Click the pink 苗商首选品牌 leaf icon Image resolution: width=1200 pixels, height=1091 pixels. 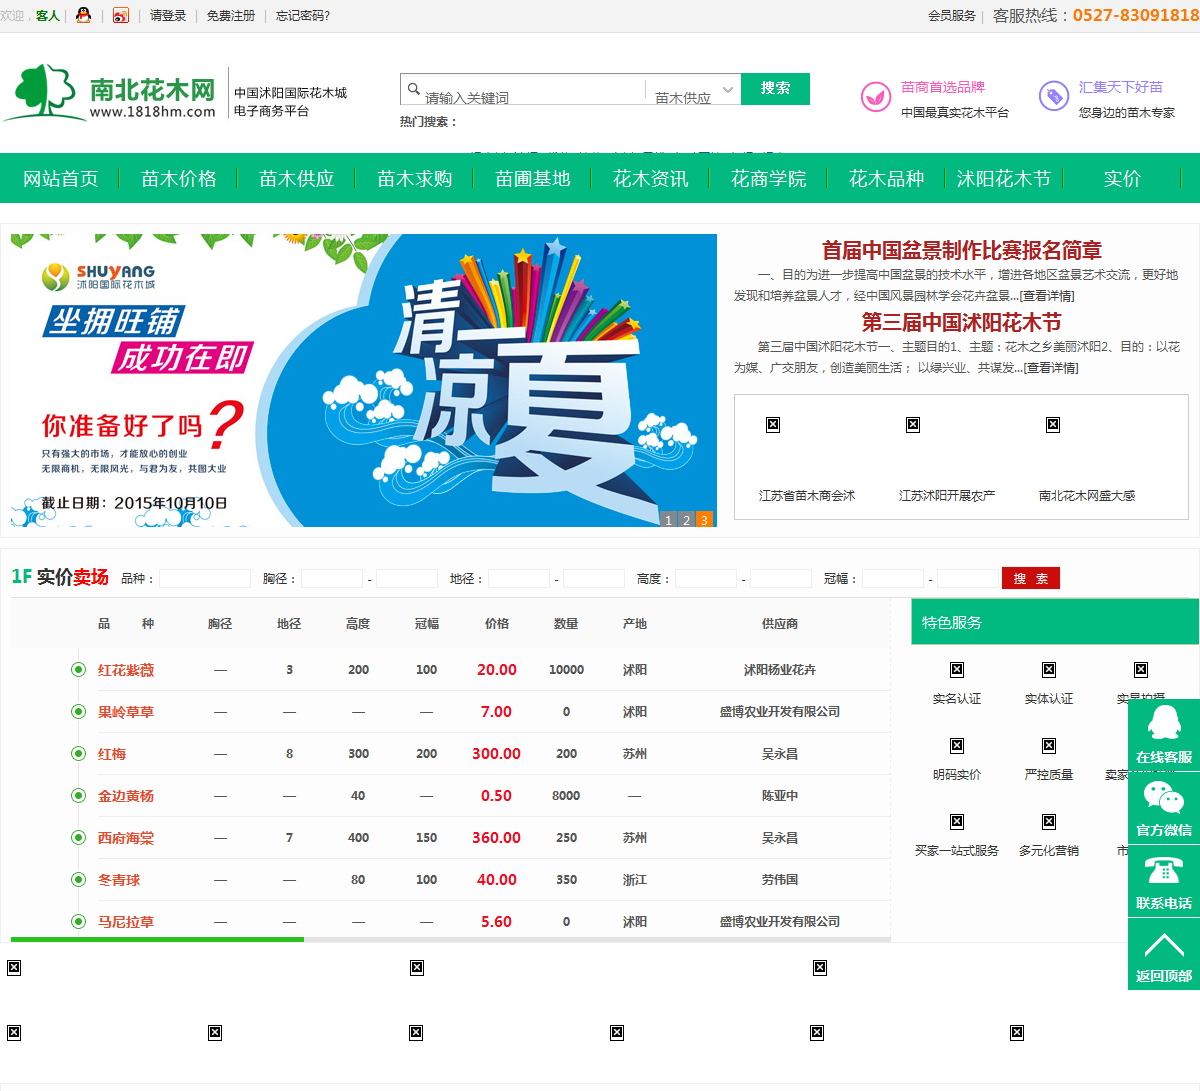click(x=876, y=97)
